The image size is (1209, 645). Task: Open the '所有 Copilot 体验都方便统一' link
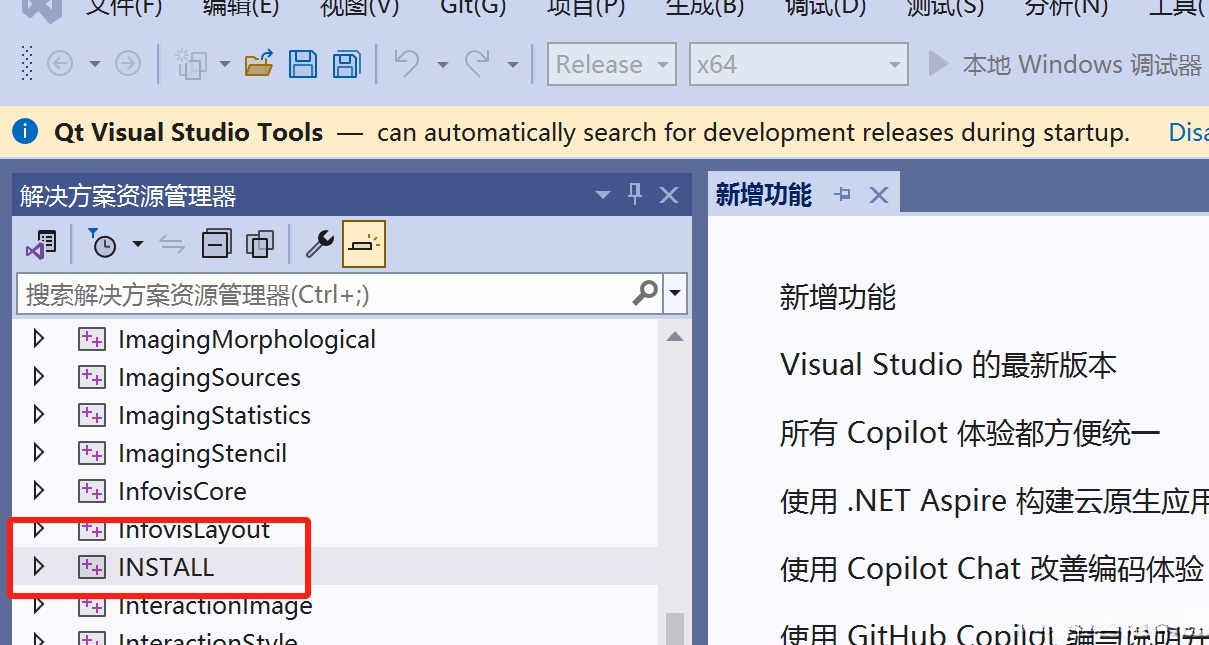[x=970, y=433]
